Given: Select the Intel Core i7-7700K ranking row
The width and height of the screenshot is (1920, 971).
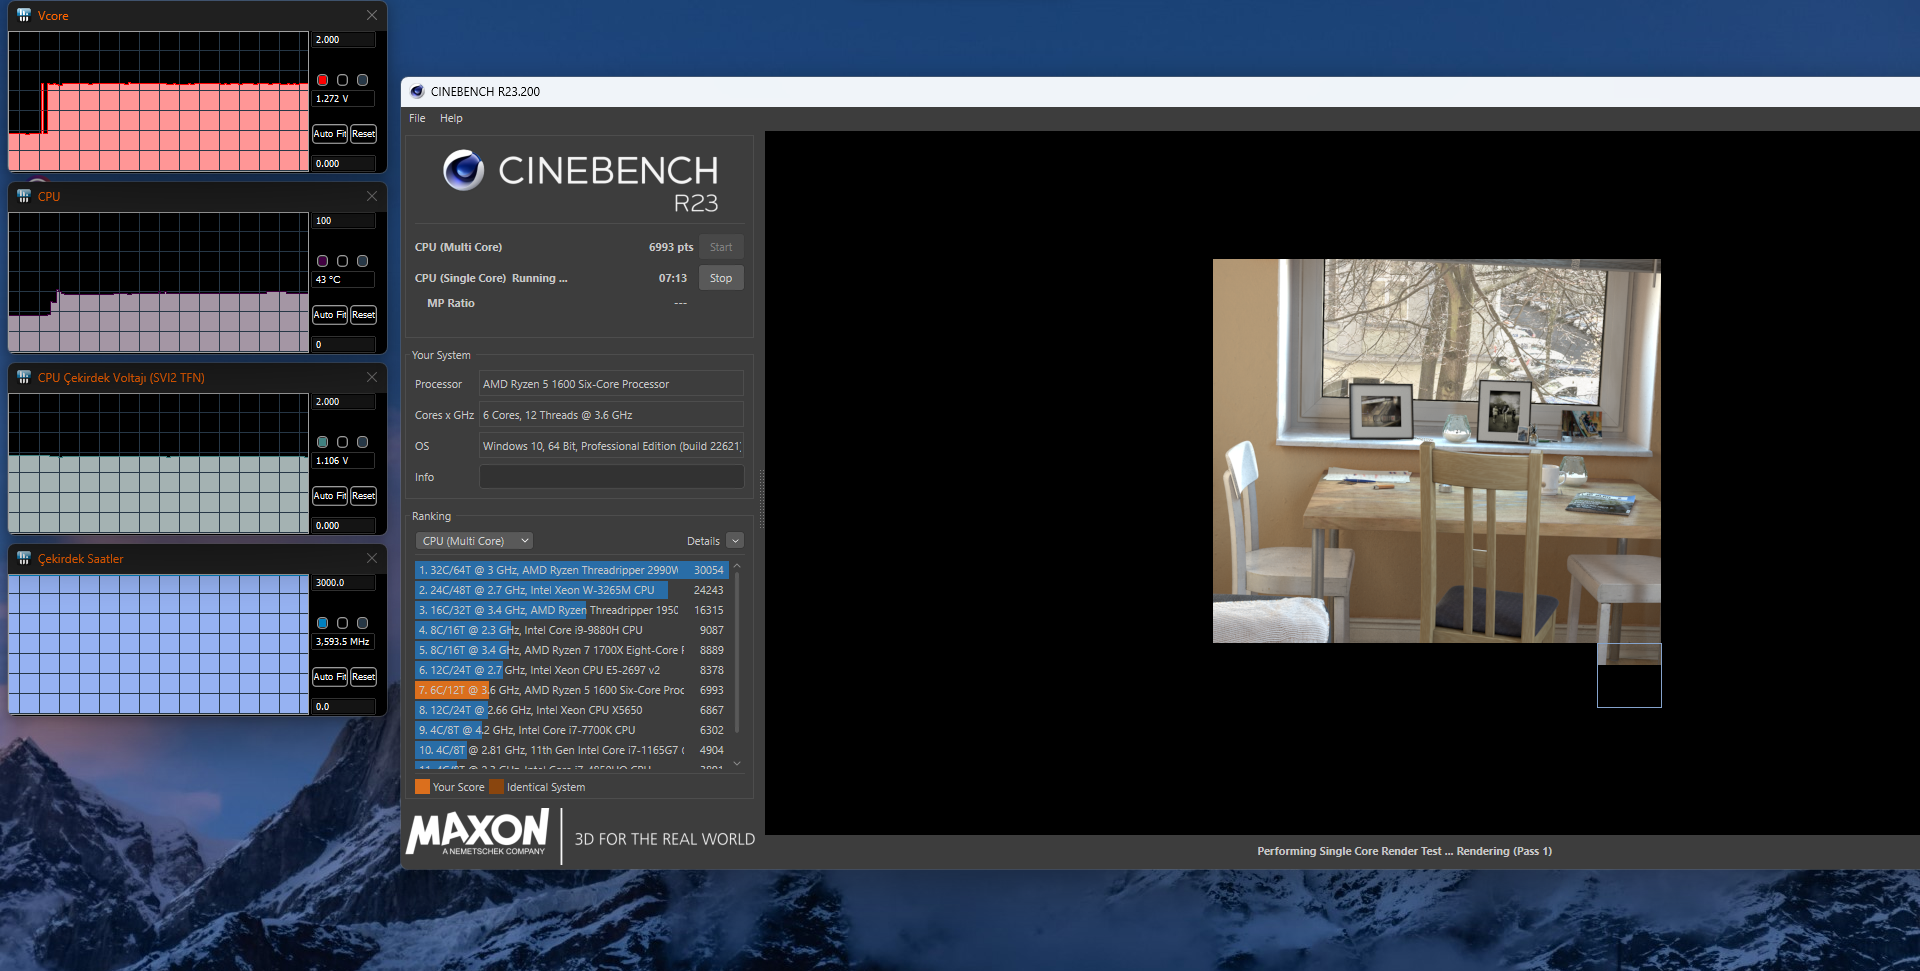Looking at the screenshot, I should [571, 730].
